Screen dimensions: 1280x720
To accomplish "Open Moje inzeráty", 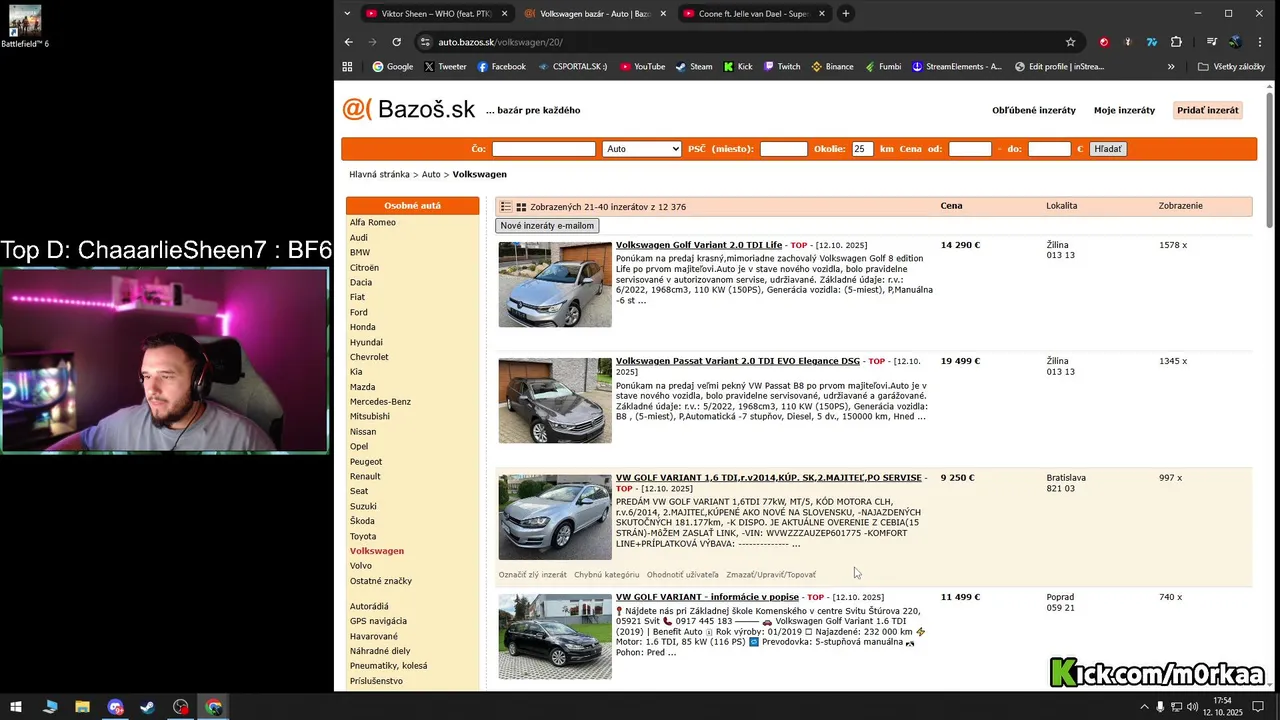I will click(x=1124, y=110).
